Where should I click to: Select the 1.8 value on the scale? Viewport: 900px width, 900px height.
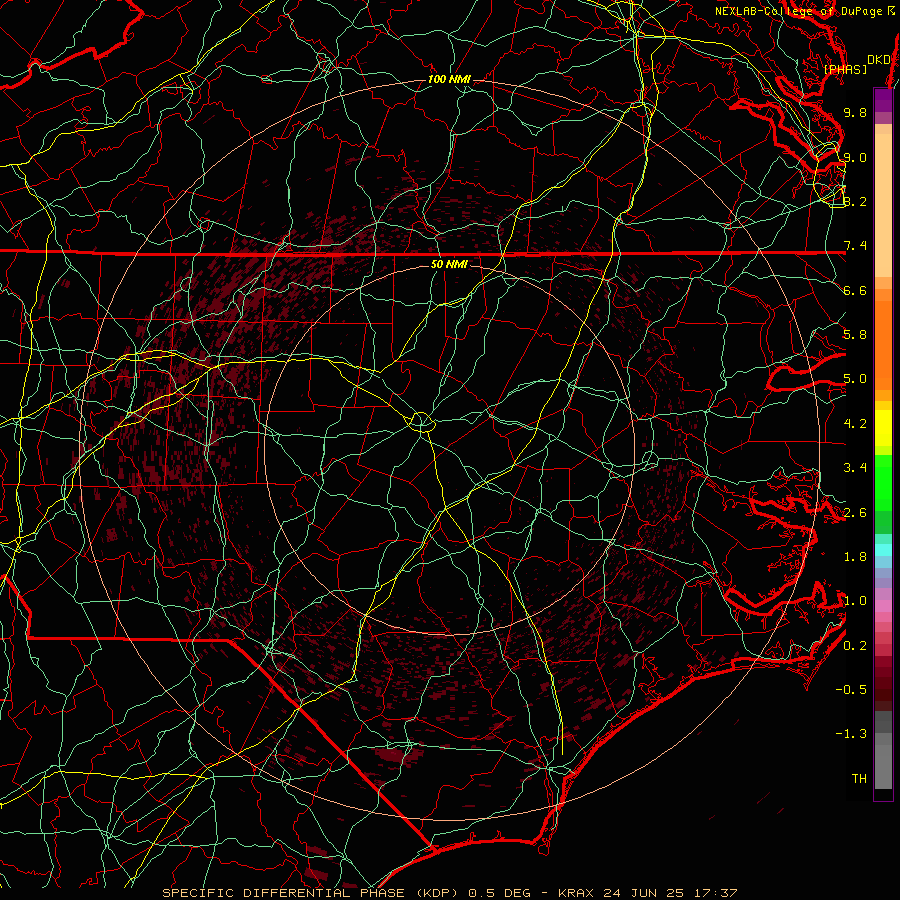coord(855,557)
